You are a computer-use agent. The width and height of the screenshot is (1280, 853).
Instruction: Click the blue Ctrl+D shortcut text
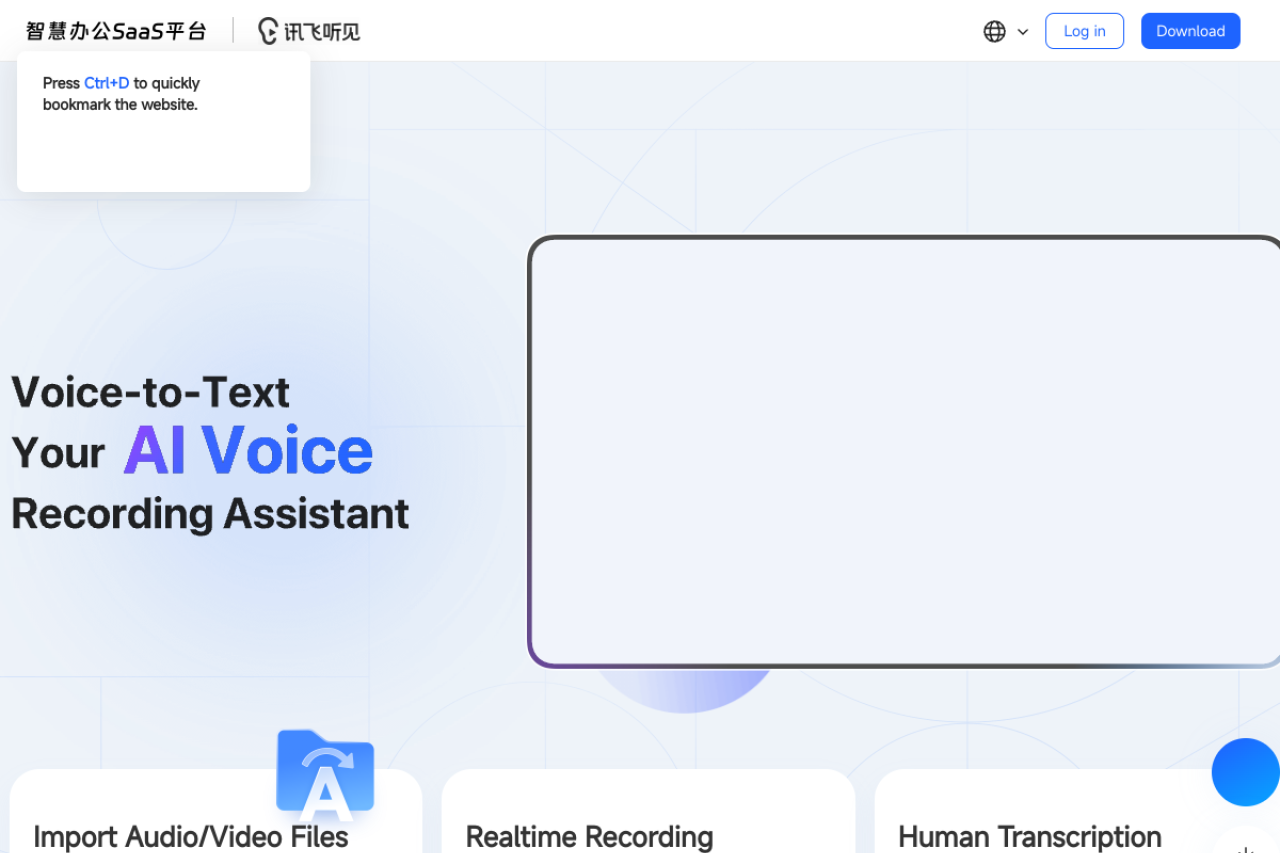[x=107, y=83]
